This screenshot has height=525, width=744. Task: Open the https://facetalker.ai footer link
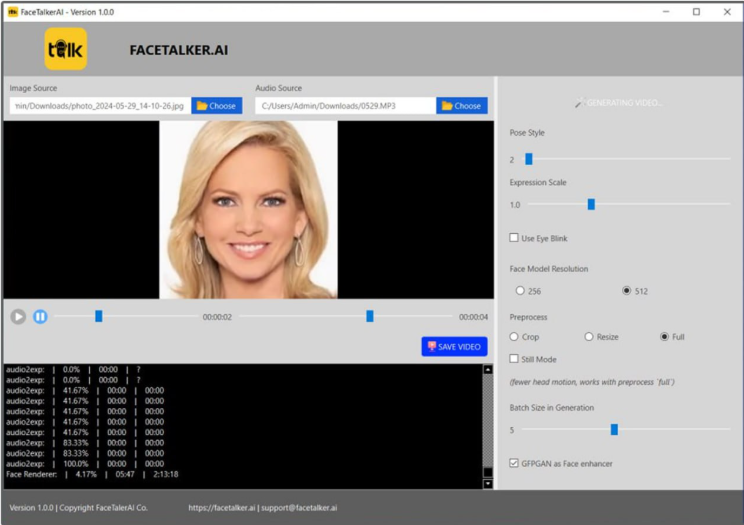coord(222,508)
